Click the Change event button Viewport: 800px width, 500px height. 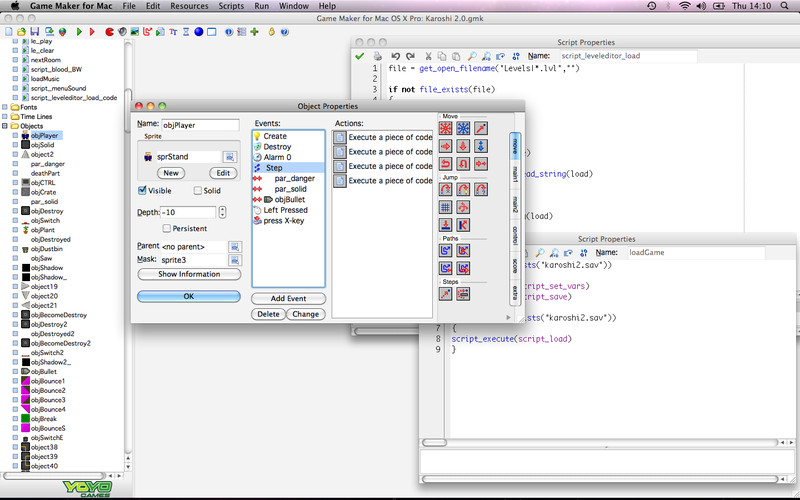point(306,314)
